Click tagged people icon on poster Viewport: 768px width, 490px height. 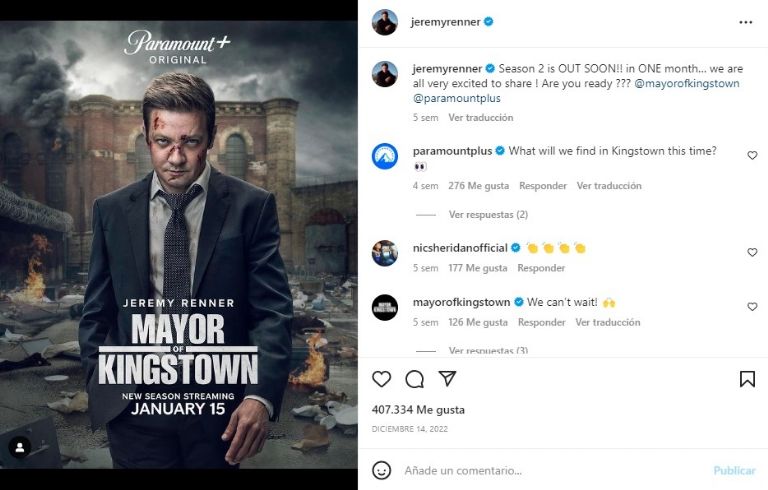click(20, 447)
